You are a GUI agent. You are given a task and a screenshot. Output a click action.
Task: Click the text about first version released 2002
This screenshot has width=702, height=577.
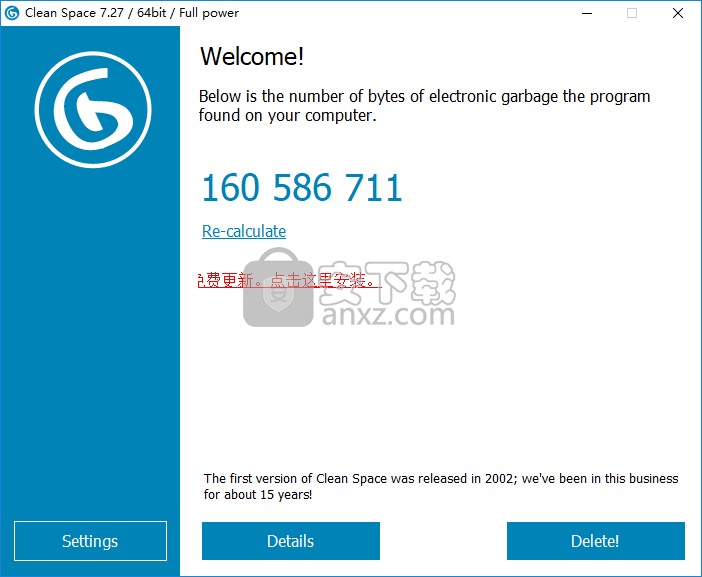441,486
